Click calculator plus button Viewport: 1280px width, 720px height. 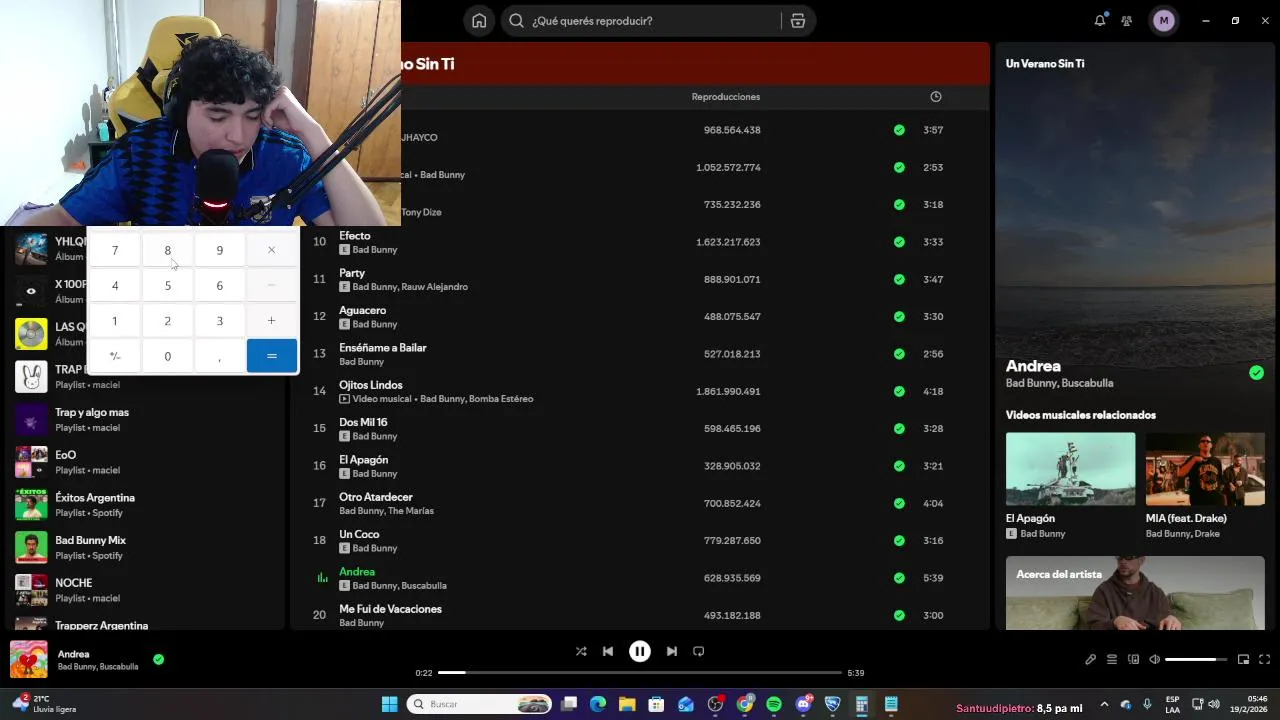[x=271, y=321]
